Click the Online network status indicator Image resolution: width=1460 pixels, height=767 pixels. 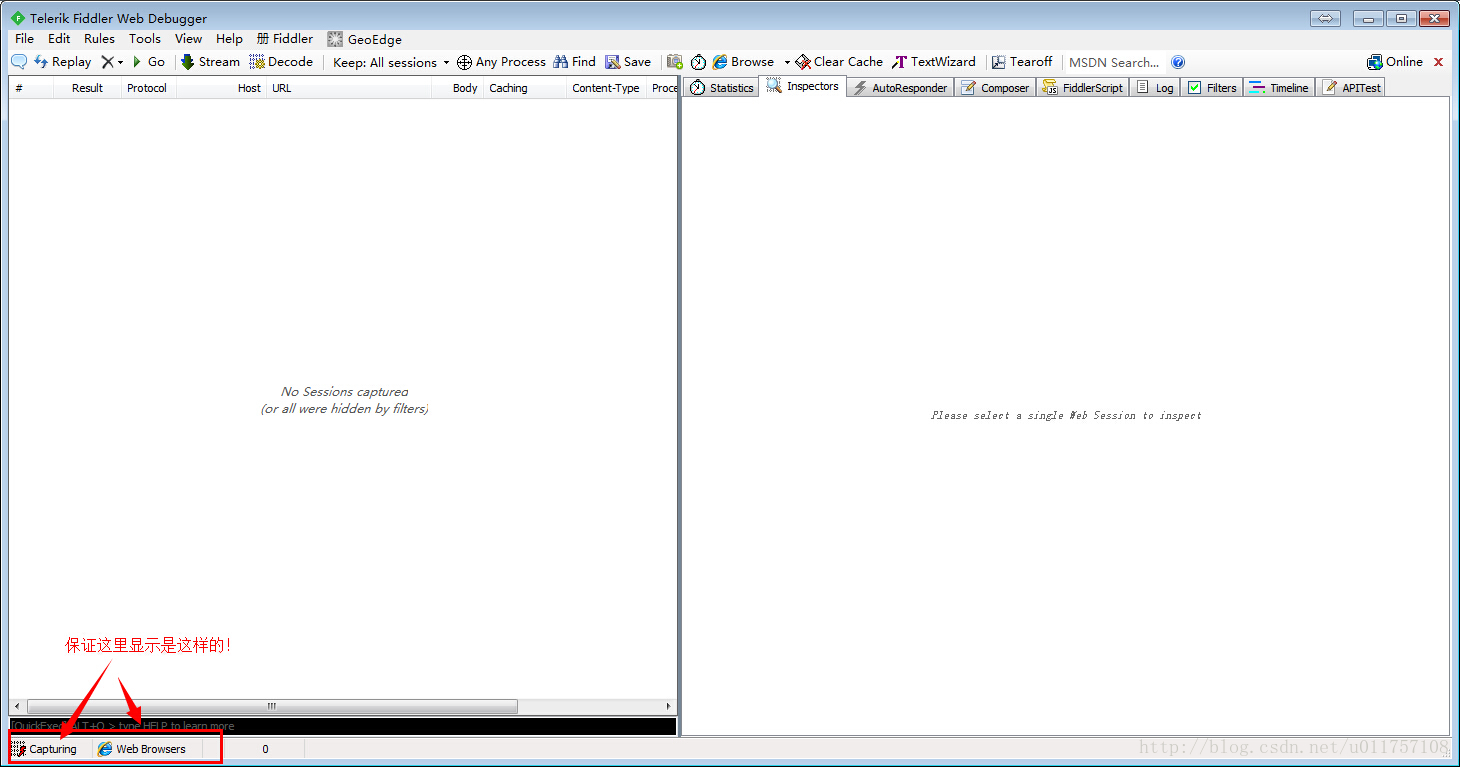[x=1394, y=62]
